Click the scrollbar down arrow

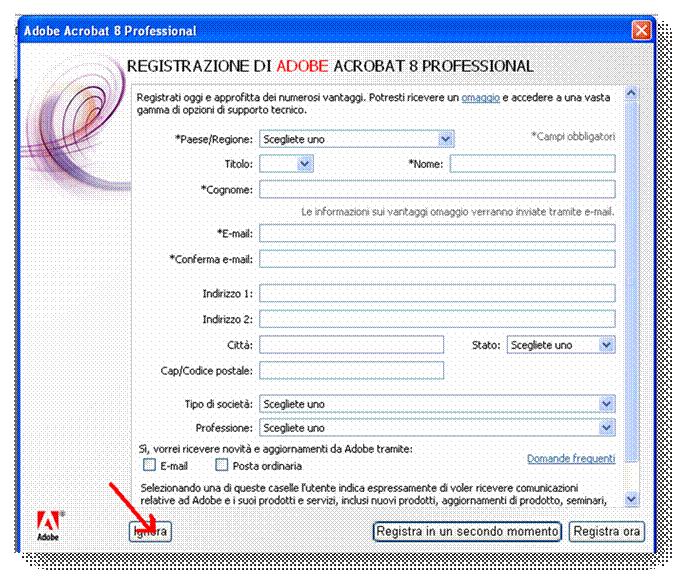point(631,498)
